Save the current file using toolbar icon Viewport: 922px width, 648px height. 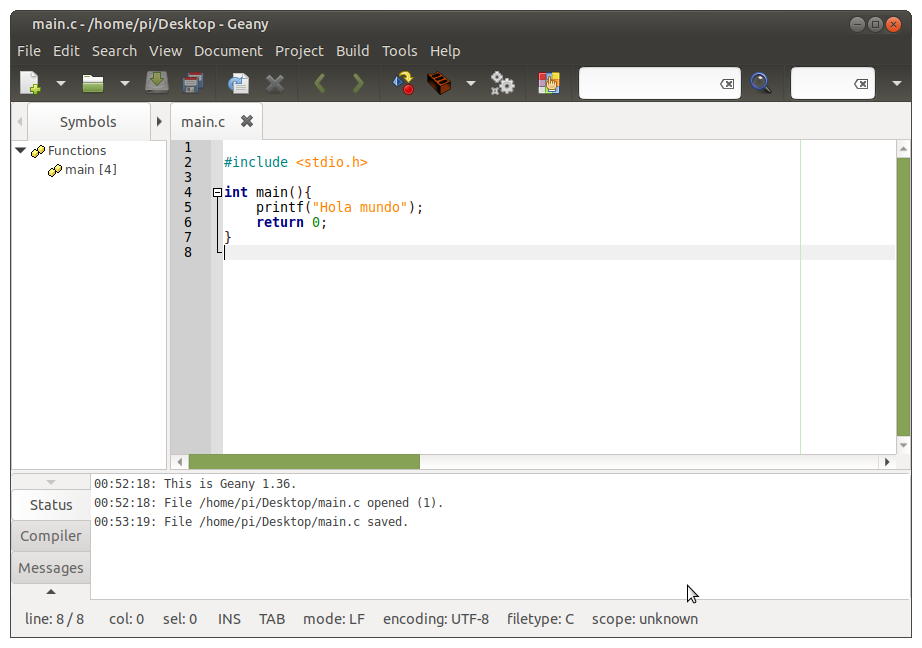click(x=157, y=83)
